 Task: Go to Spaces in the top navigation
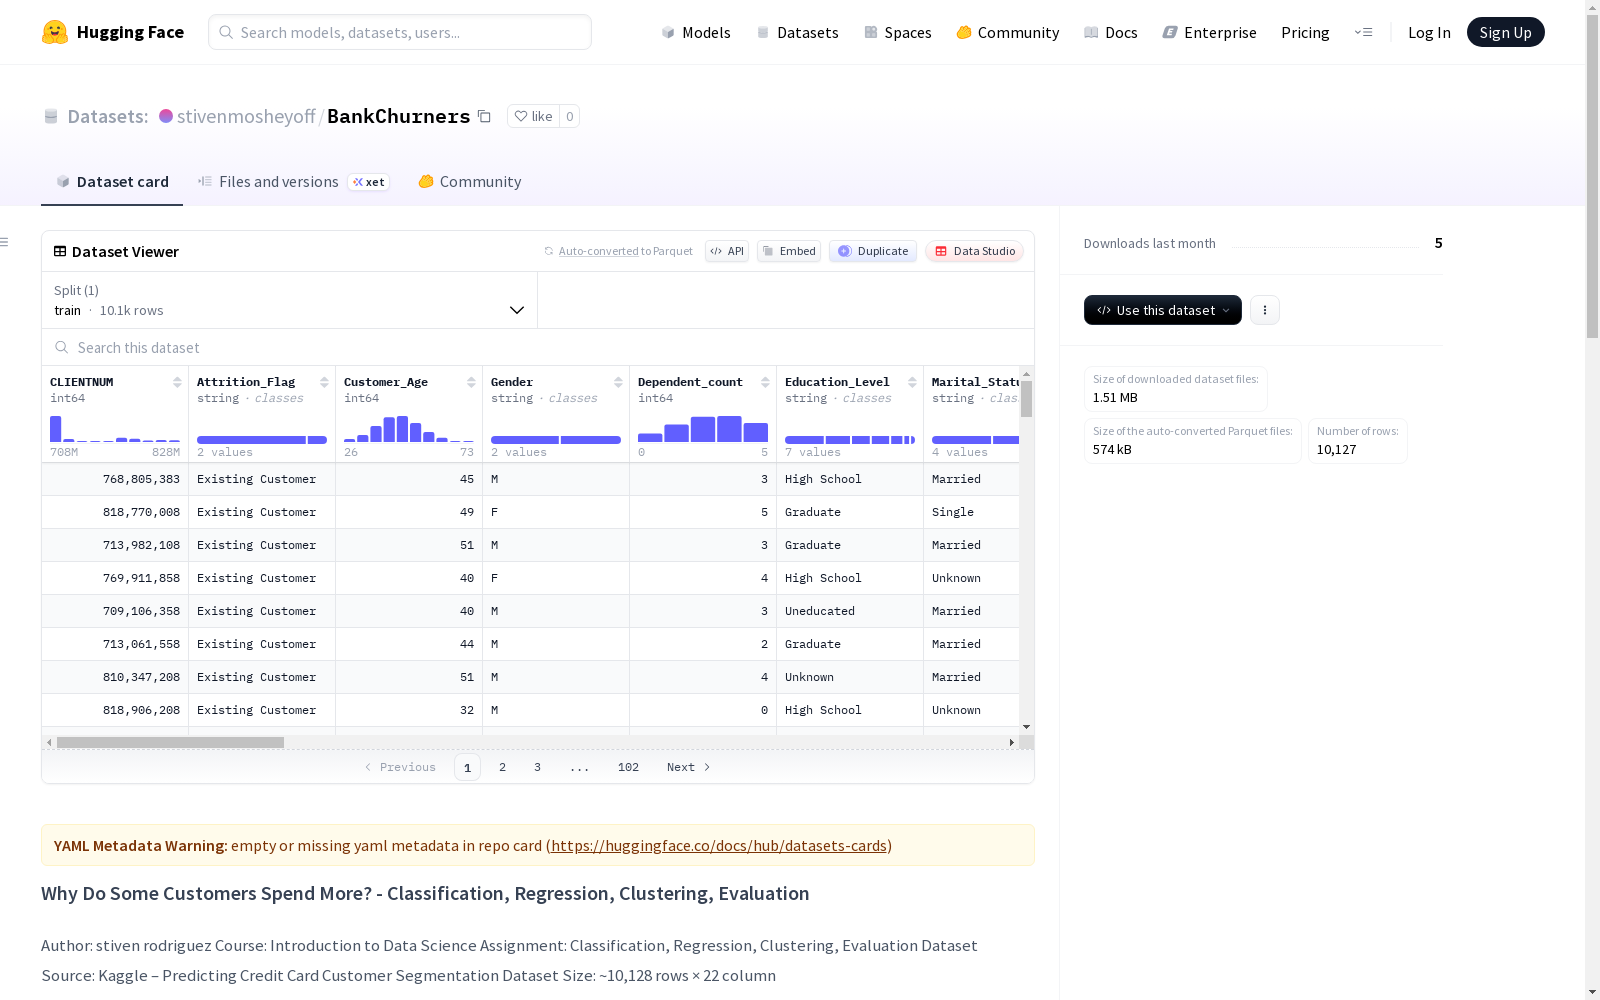pos(898,32)
